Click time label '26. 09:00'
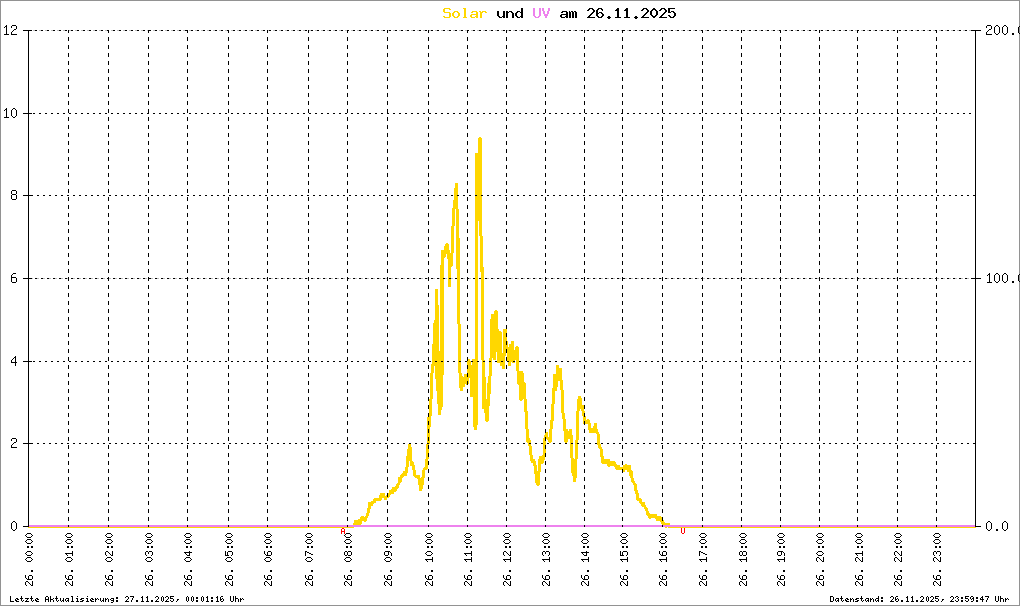This screenshot has height=606, width=1020. tap(388, 559)
